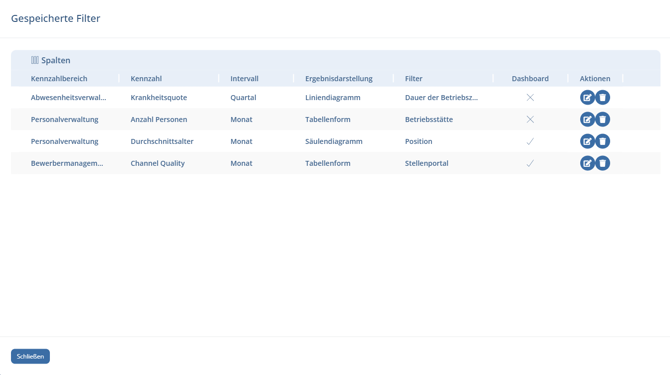Sort by Intervall column header
670x375 pixels.
(x=244, y=79)
